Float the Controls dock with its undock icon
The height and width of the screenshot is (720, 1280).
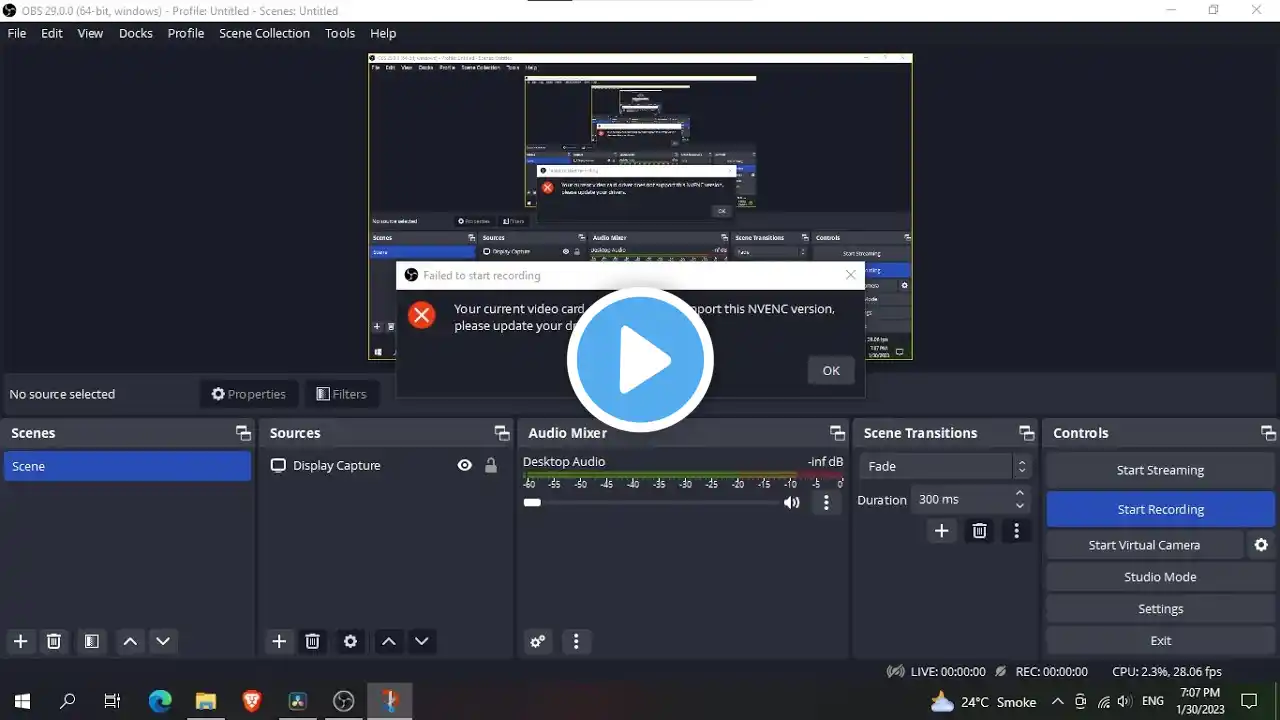pyautogui.click(x=1268, y=433)
